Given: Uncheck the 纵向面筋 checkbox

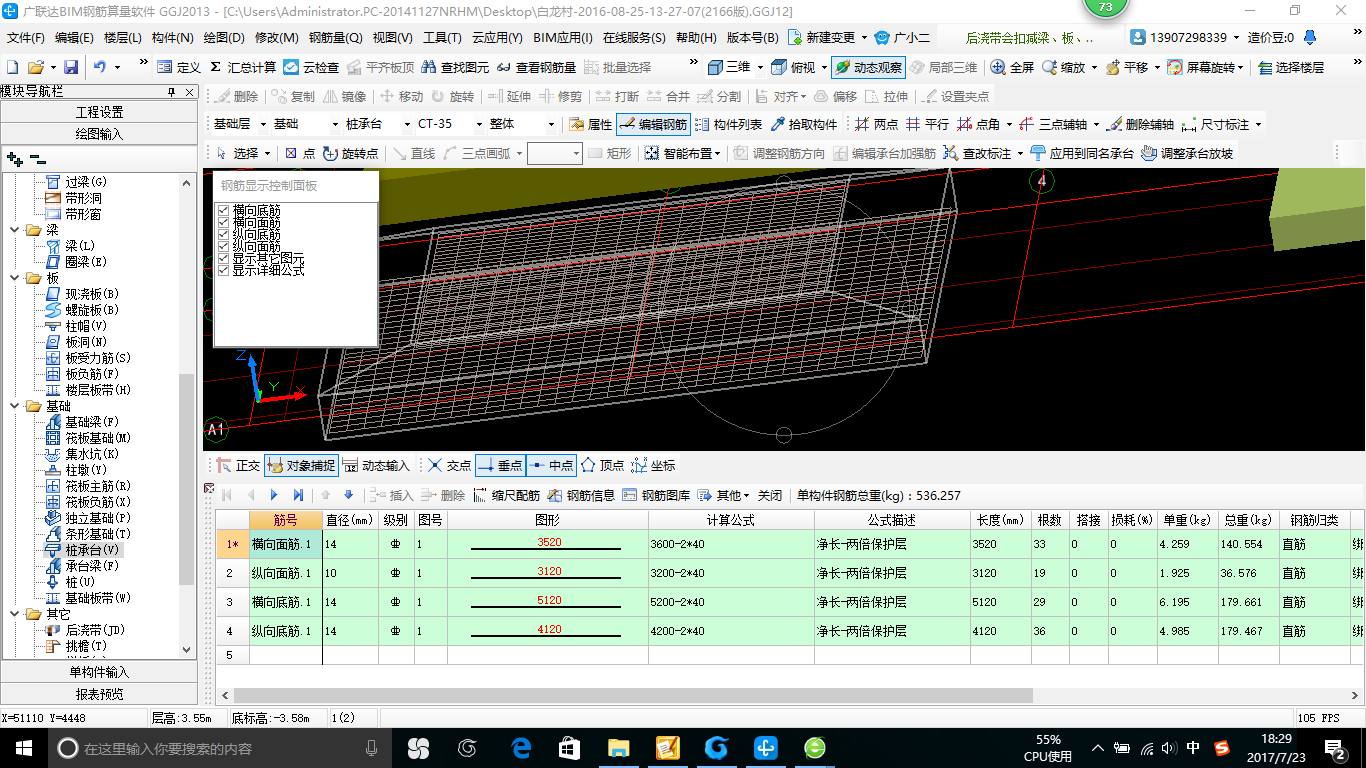Looking at the screenshot, I should click(x=224, y=247).
